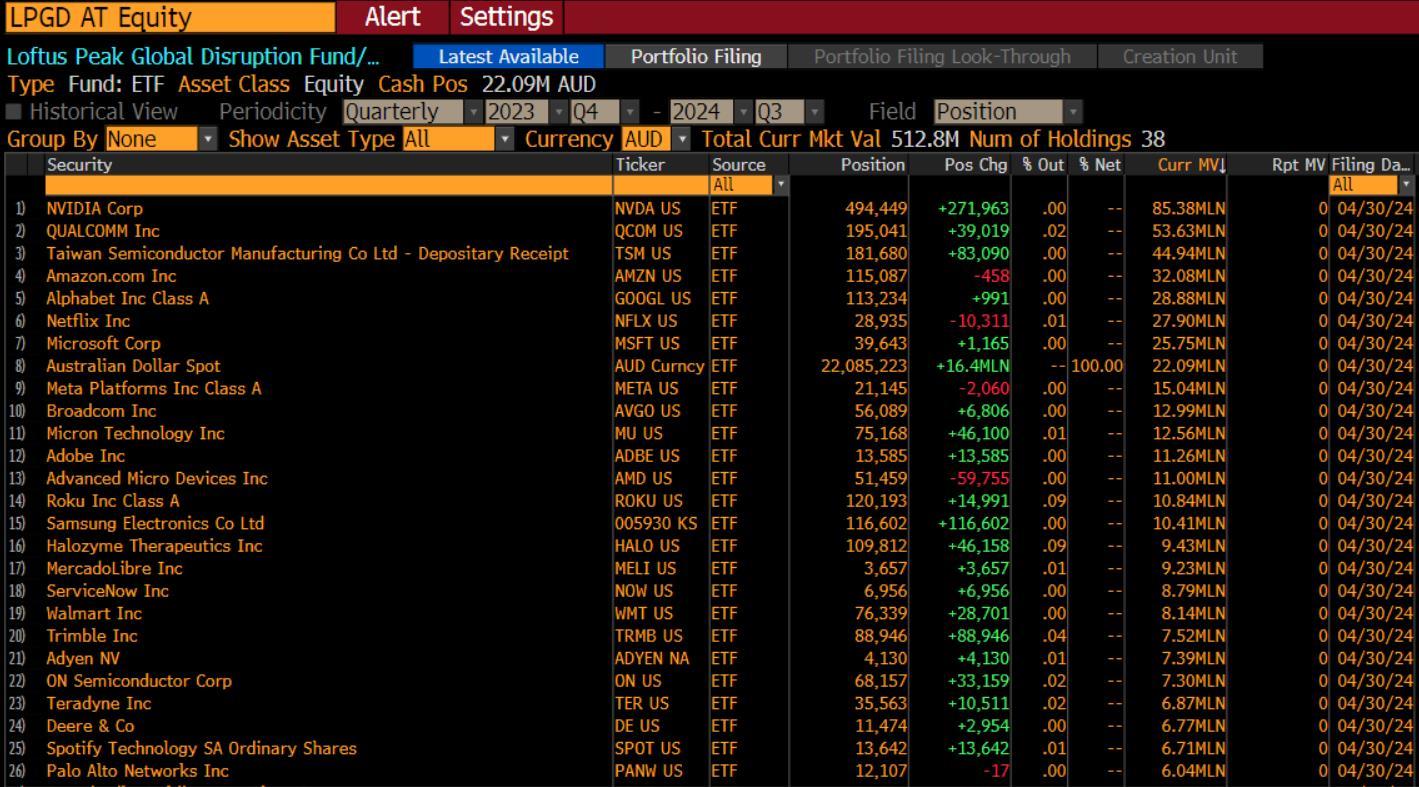Select the Meta Platforms Inc Class A row
Screen dimensions: 1419x787
tap(709, 388)
